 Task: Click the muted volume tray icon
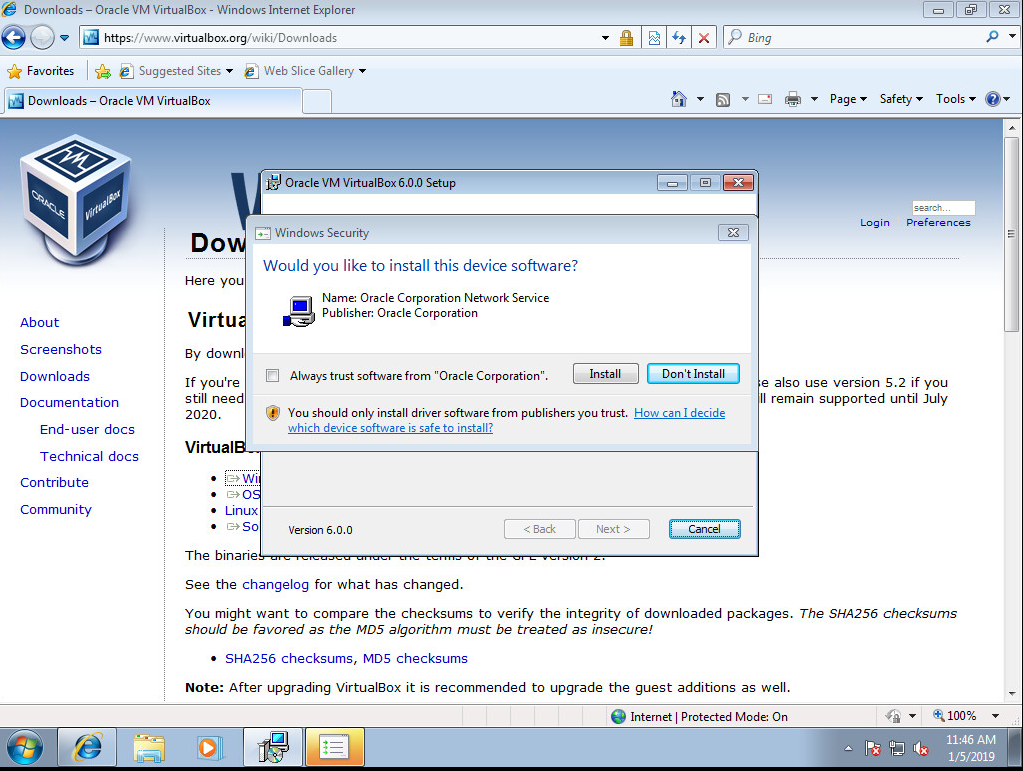click(x=921, y=748)
